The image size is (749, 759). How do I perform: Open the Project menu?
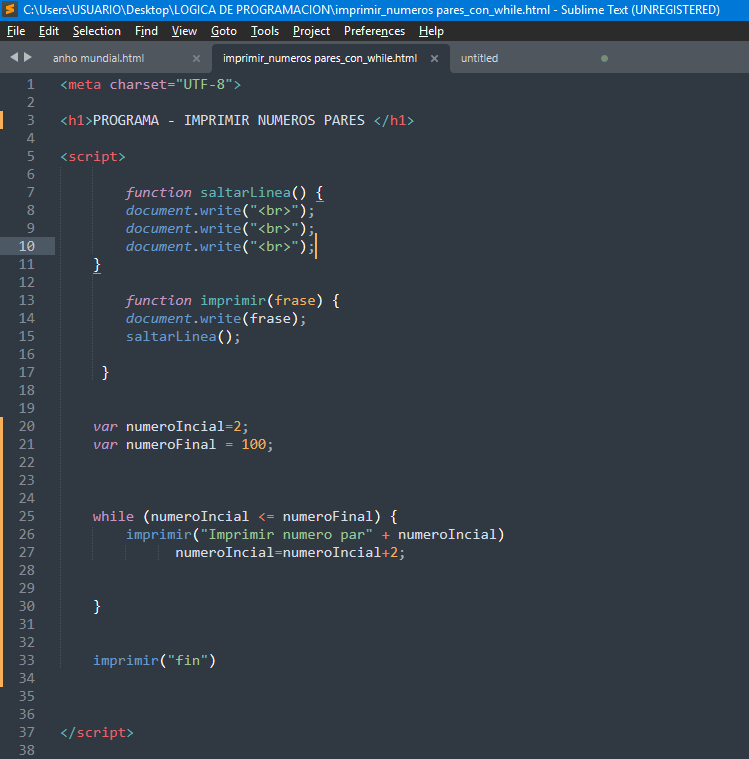point(311,31)
